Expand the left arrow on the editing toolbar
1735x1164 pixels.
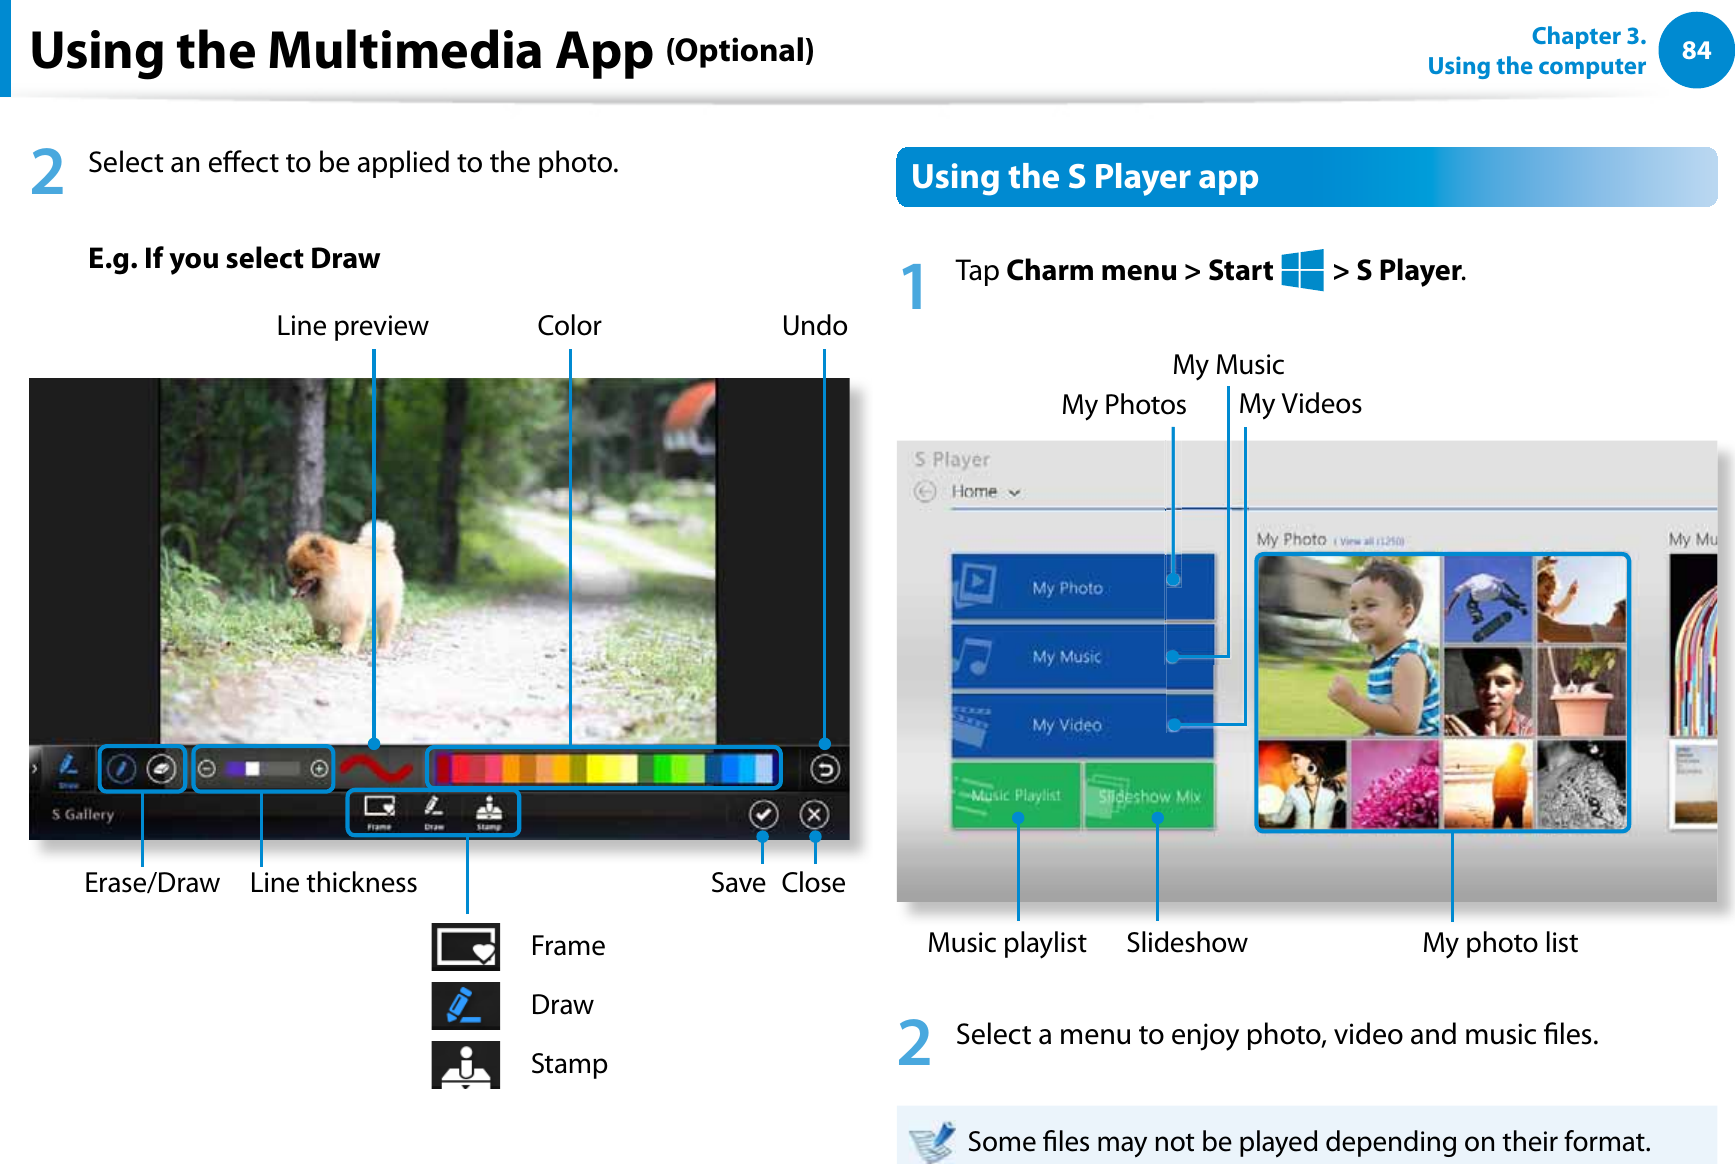[x=35, y=769]
